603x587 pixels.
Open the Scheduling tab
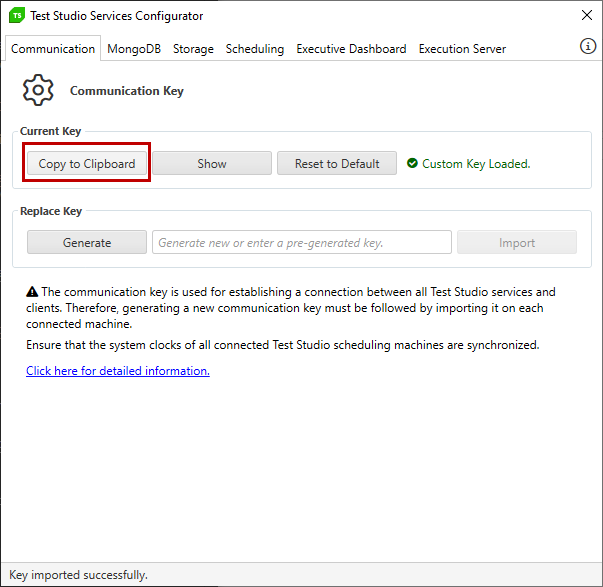(x=255, y=49)
